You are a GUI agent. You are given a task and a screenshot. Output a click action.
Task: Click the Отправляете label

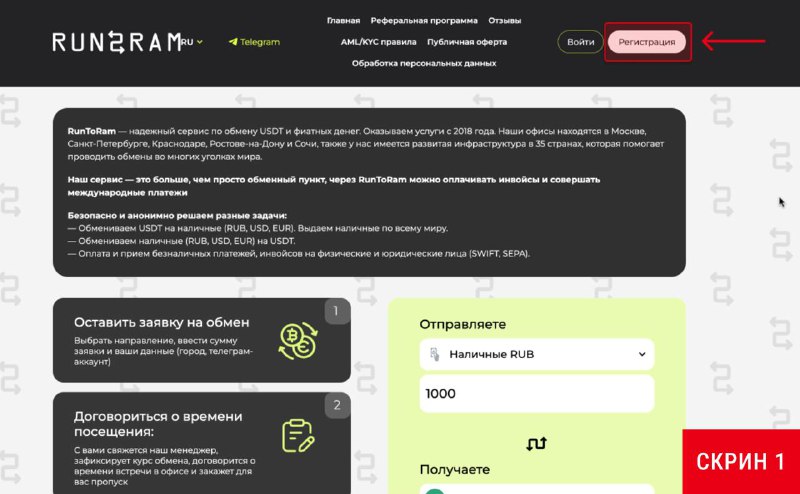[463, 324]
